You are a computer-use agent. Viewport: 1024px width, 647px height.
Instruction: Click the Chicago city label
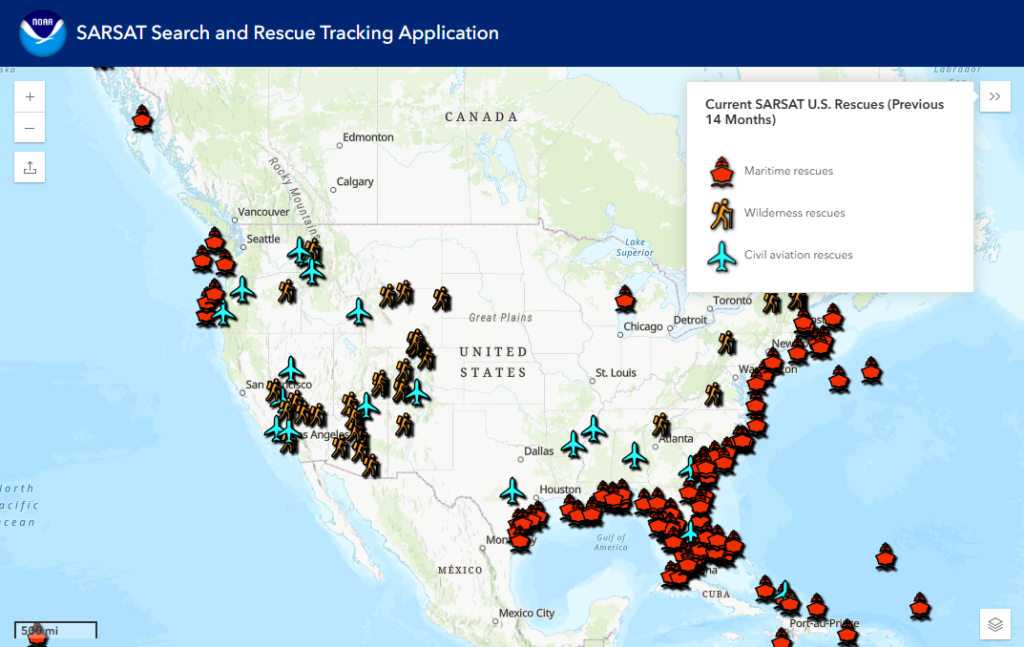click(643, 326)
